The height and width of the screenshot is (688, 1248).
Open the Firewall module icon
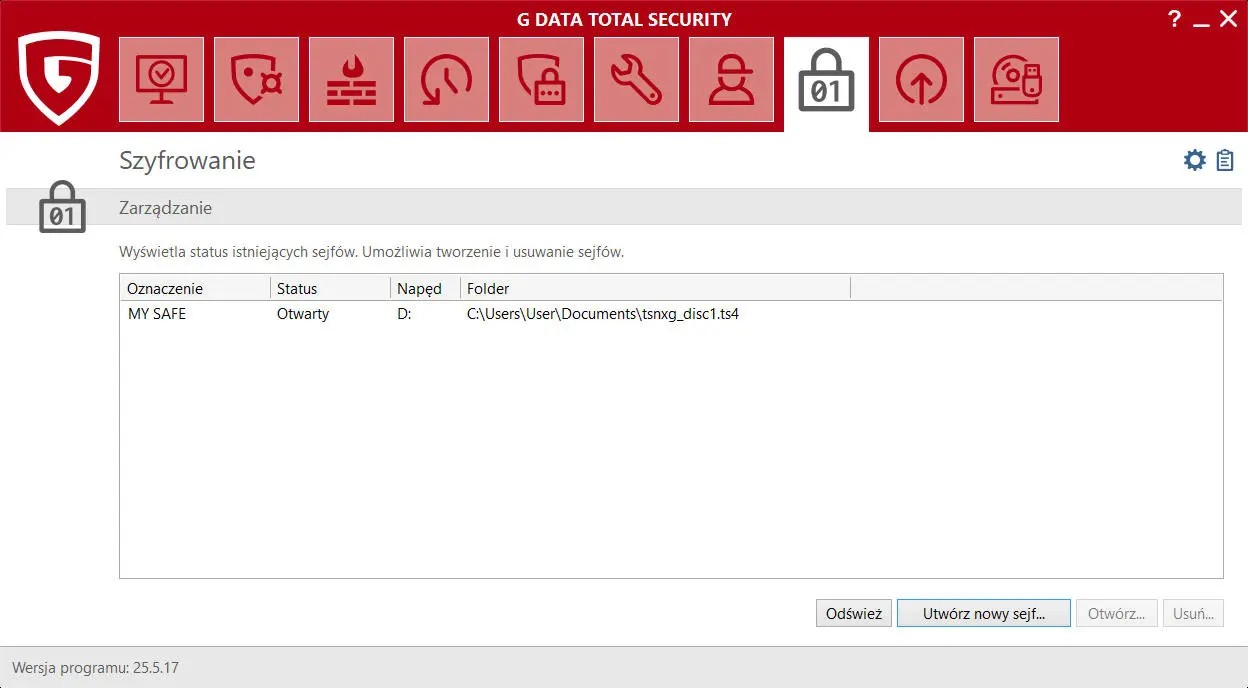point(351,81)
